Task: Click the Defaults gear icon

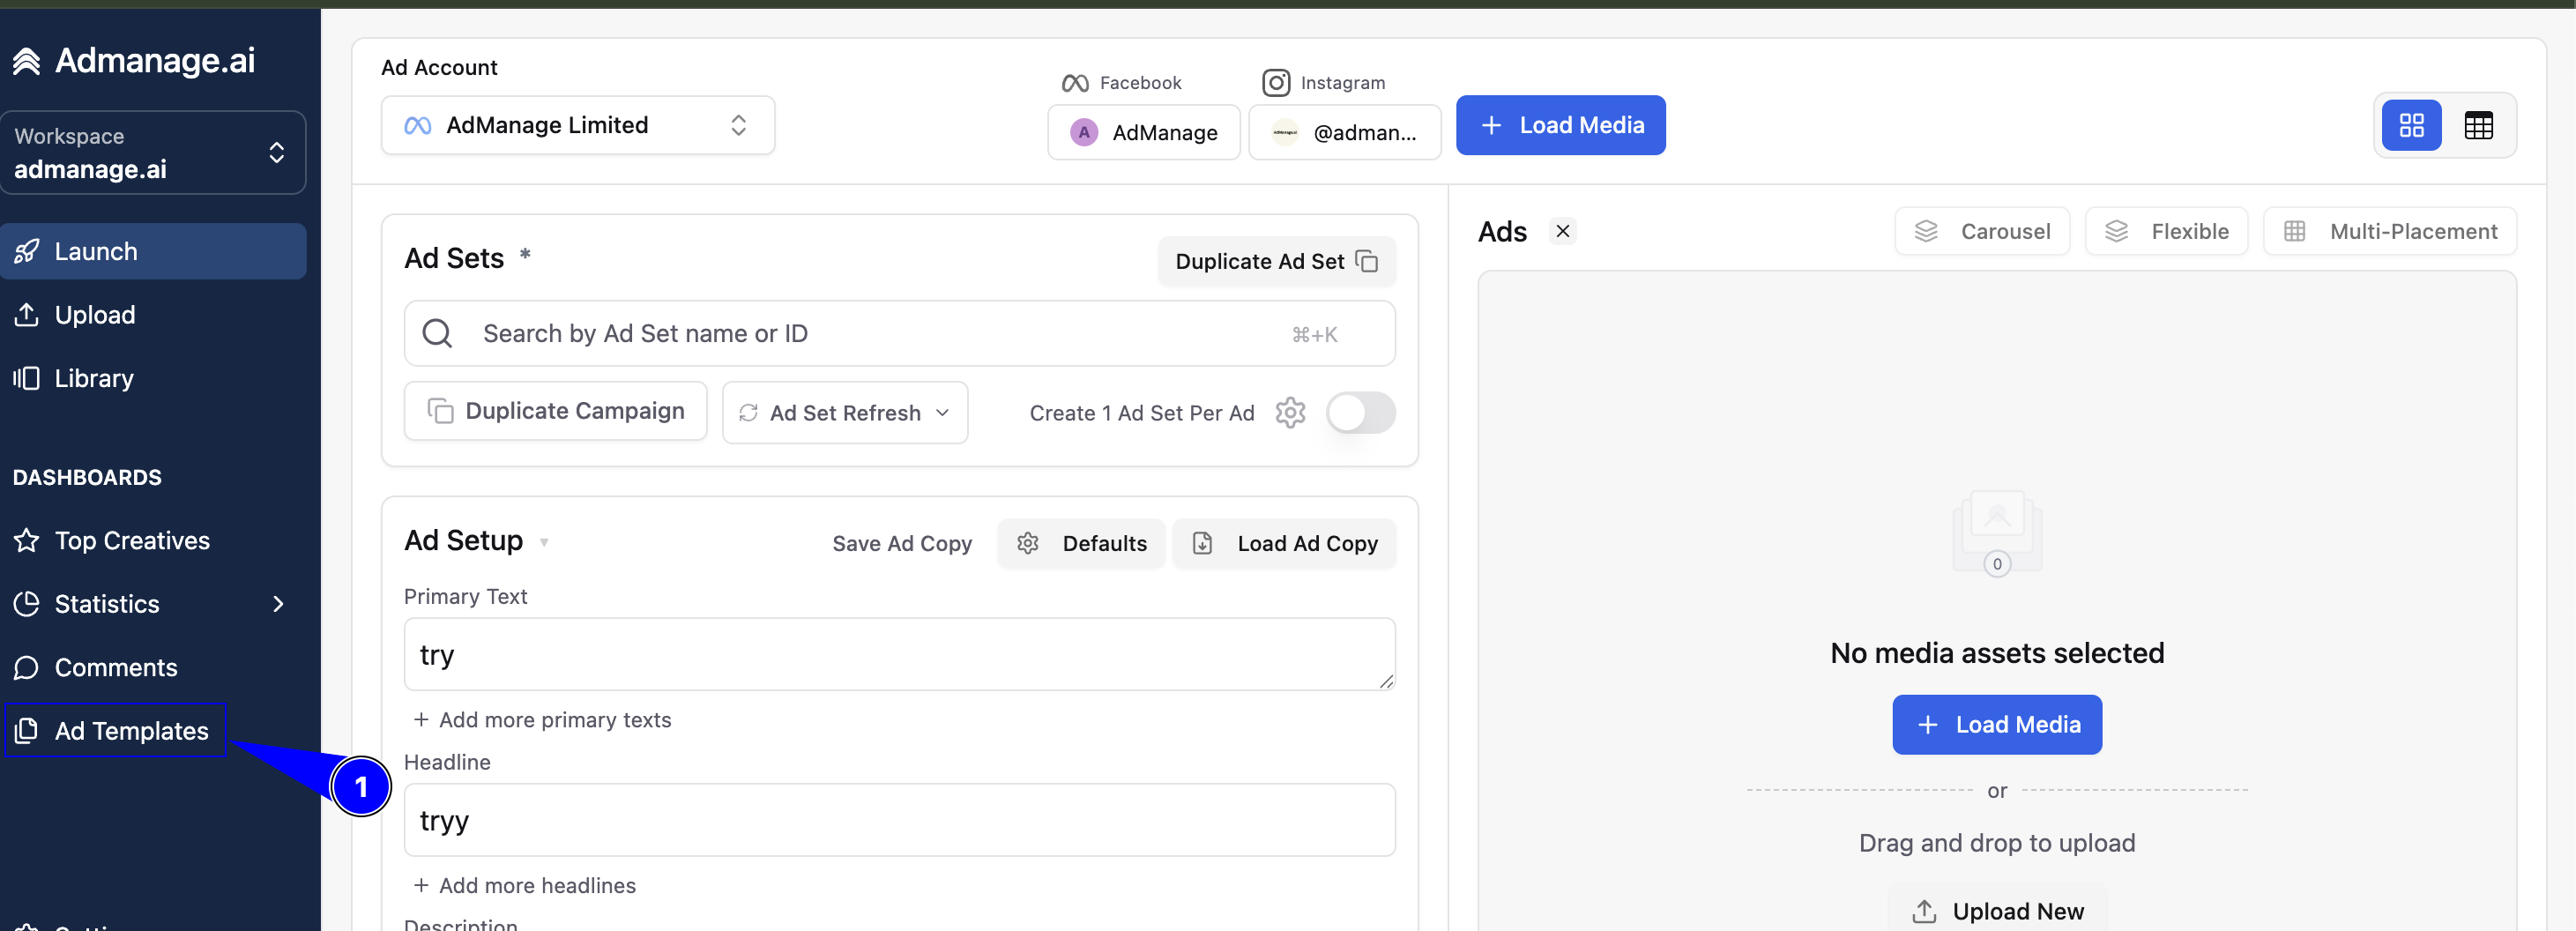Action: click(x=1028, y=543)
